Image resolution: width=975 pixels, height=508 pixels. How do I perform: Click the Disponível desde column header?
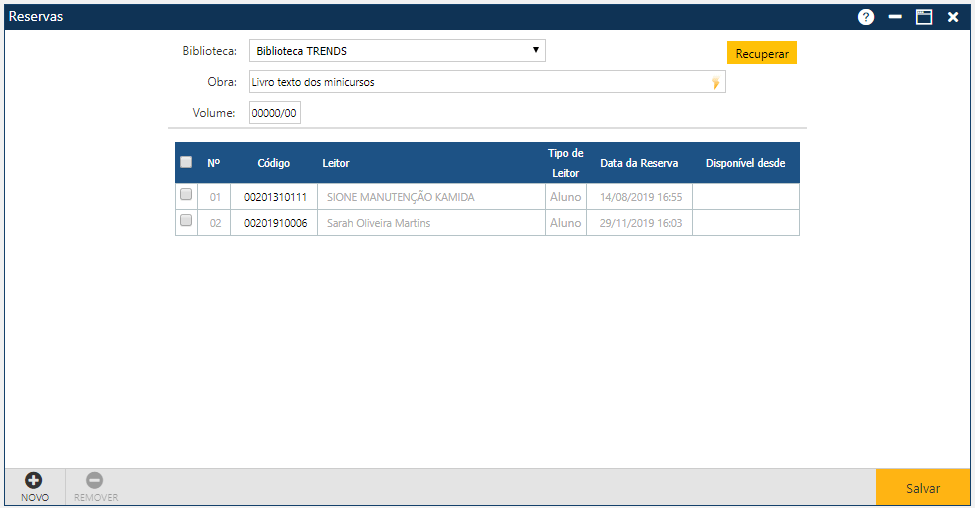(745, 163)
